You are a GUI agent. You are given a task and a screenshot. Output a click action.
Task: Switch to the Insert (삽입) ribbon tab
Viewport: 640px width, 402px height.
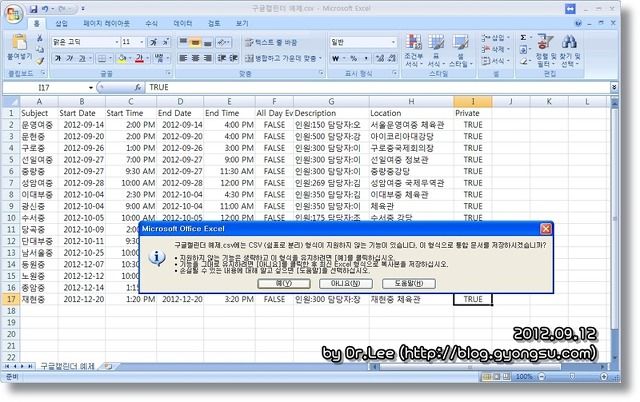(62, 24)
